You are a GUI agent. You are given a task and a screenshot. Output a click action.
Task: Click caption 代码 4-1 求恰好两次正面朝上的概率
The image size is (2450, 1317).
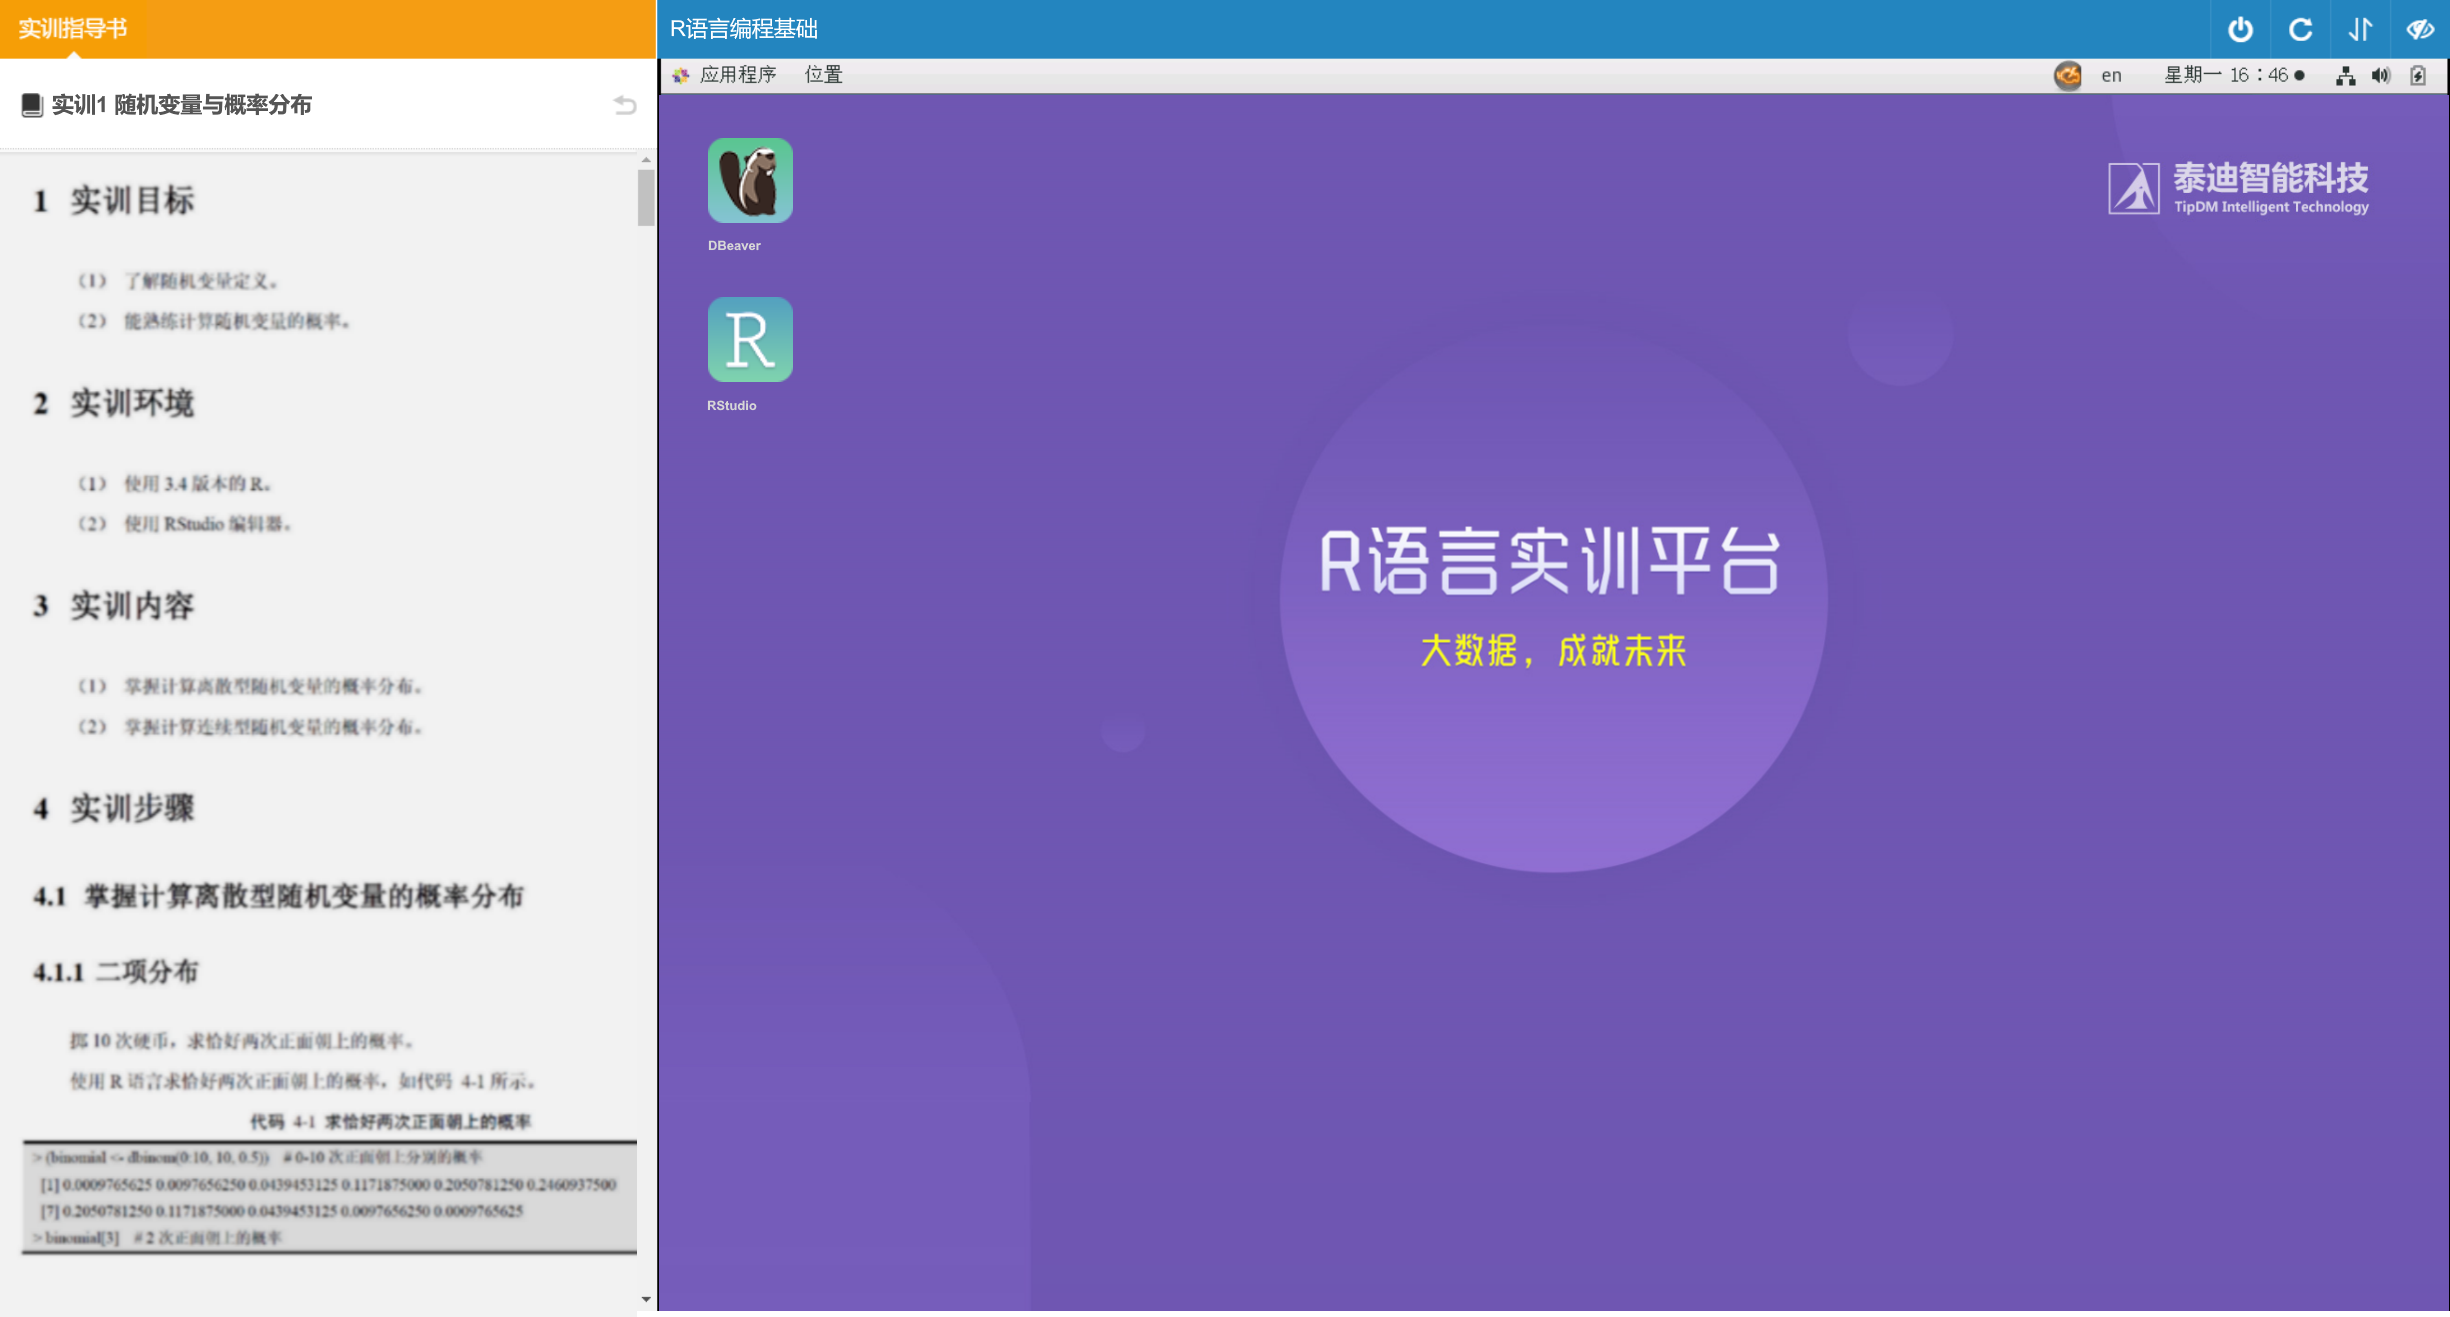(x=390, y=1122)
